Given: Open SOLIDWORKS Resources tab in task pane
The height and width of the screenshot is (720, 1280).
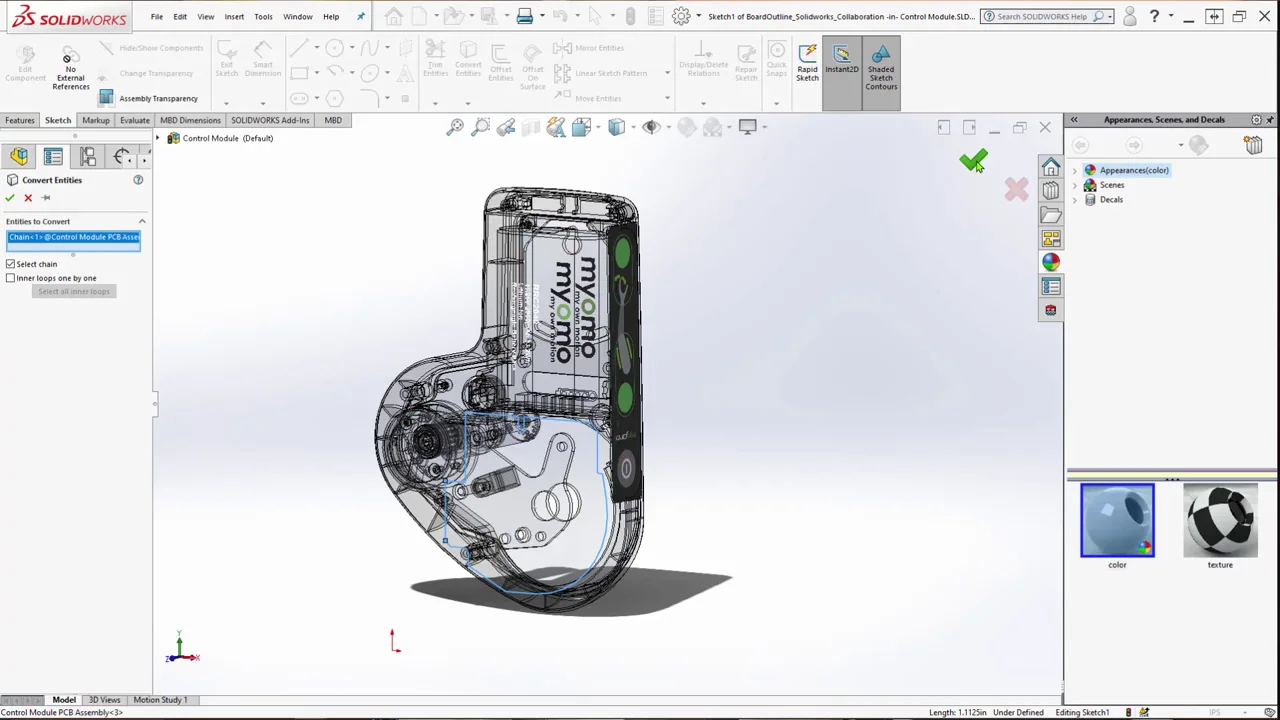Looking at the screenshot, I should point(1051,167).
